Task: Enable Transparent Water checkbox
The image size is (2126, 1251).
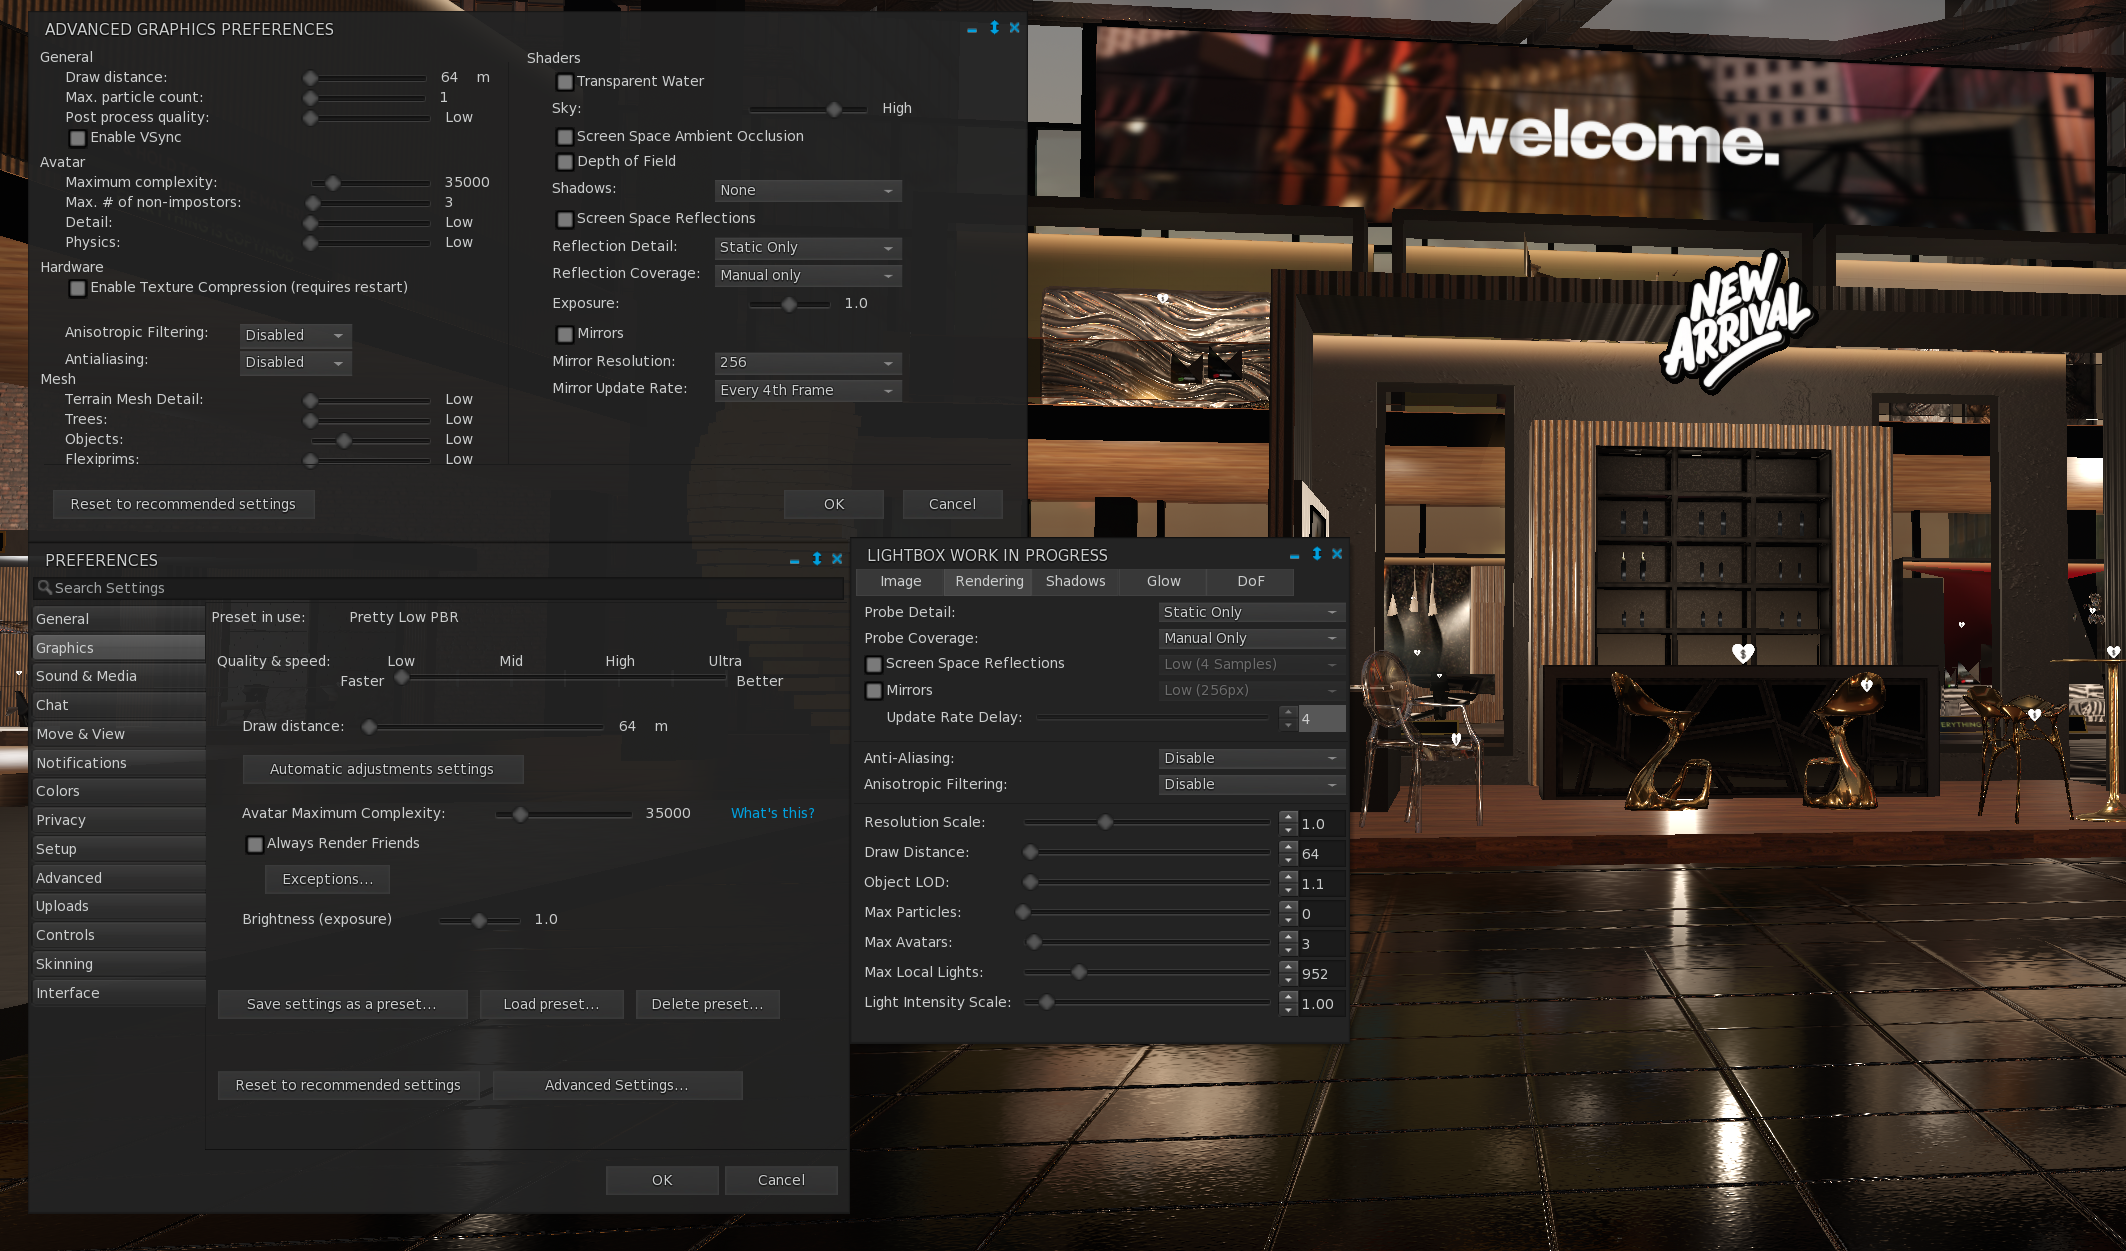Action: click(x=565, y=82)
